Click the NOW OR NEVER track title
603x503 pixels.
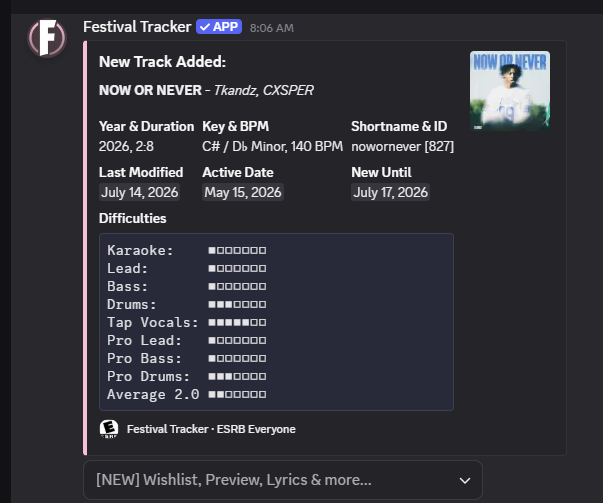click(x=150, y=90)
